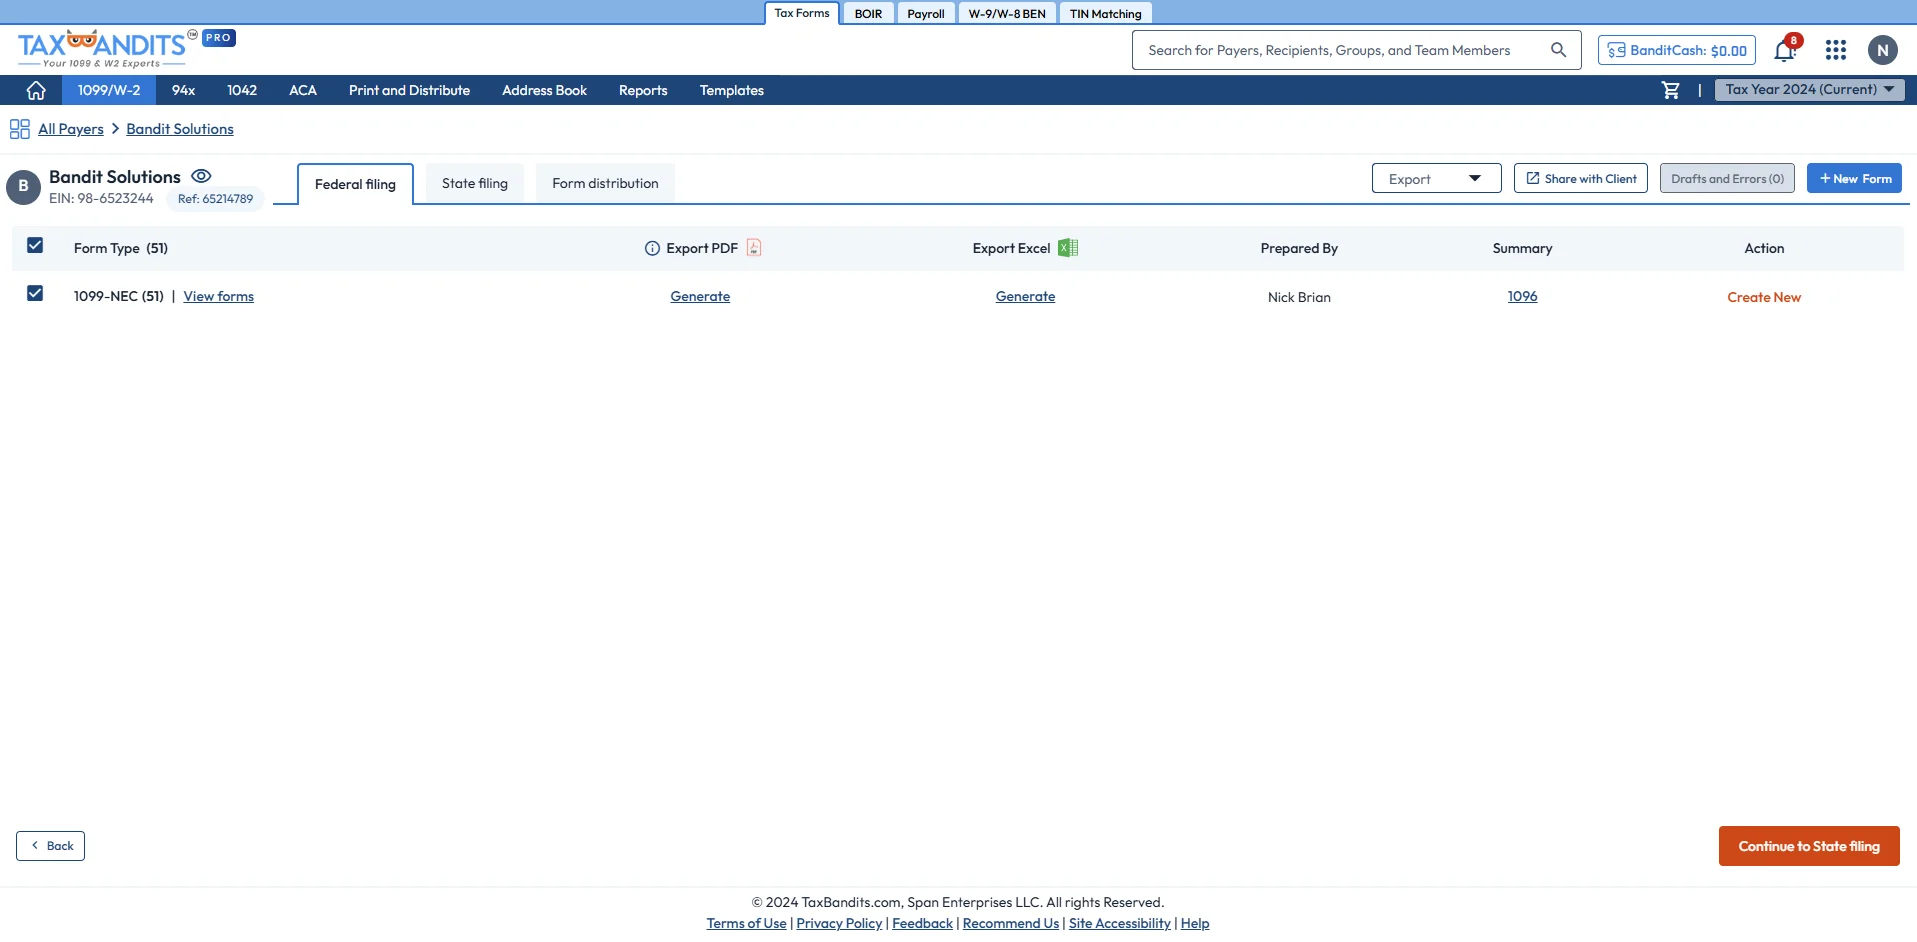Open the Home icon in navigation bar

(x=36, y=90)
